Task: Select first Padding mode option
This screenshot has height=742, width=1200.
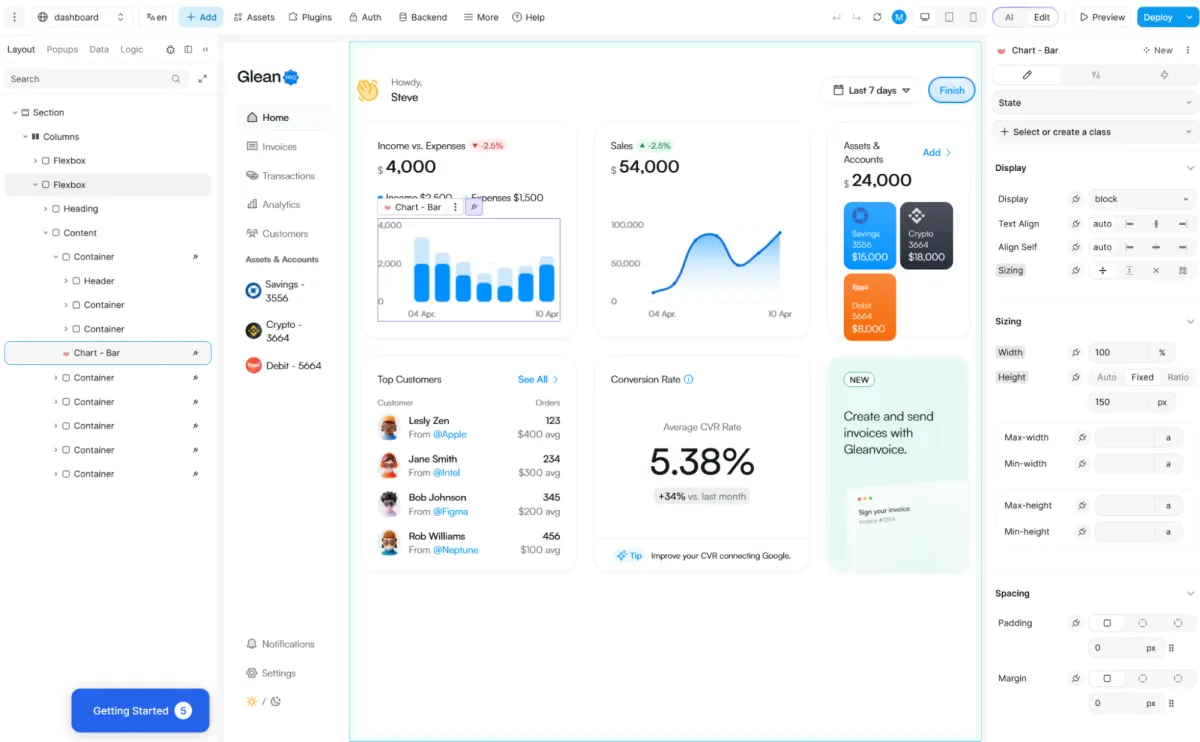Action: (1107, 623)
